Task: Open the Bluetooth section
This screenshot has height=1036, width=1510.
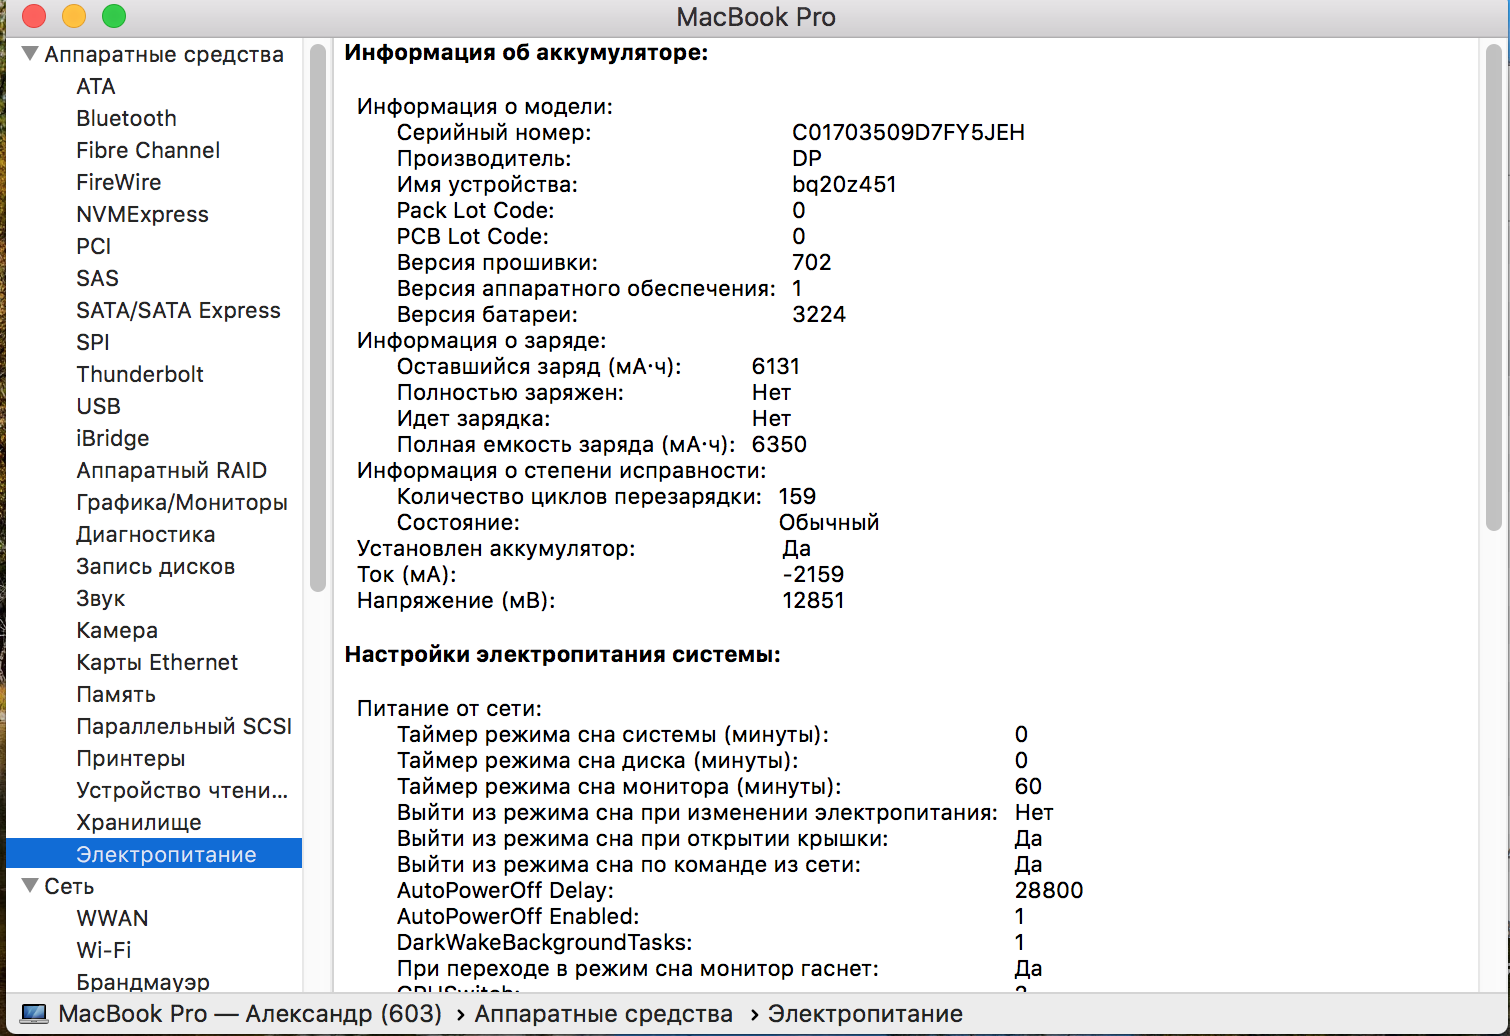Action: (126, 118)
